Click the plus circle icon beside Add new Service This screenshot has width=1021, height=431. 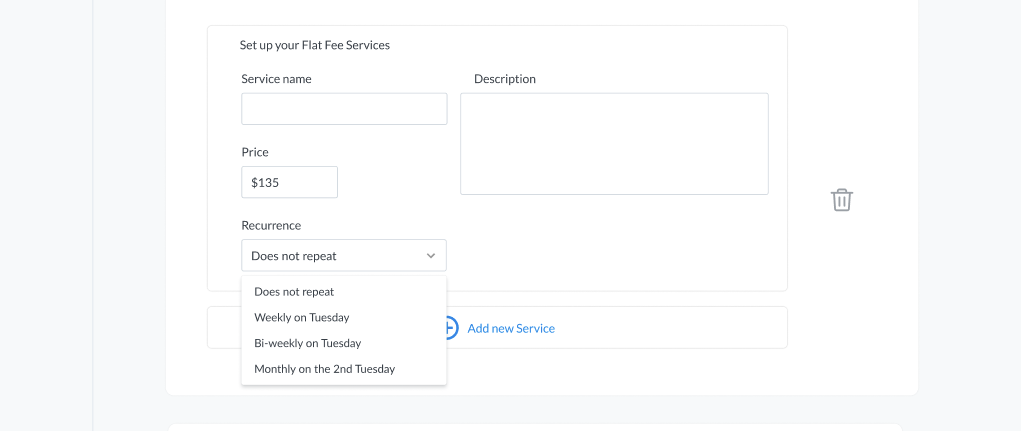click(x=451, y=327)
